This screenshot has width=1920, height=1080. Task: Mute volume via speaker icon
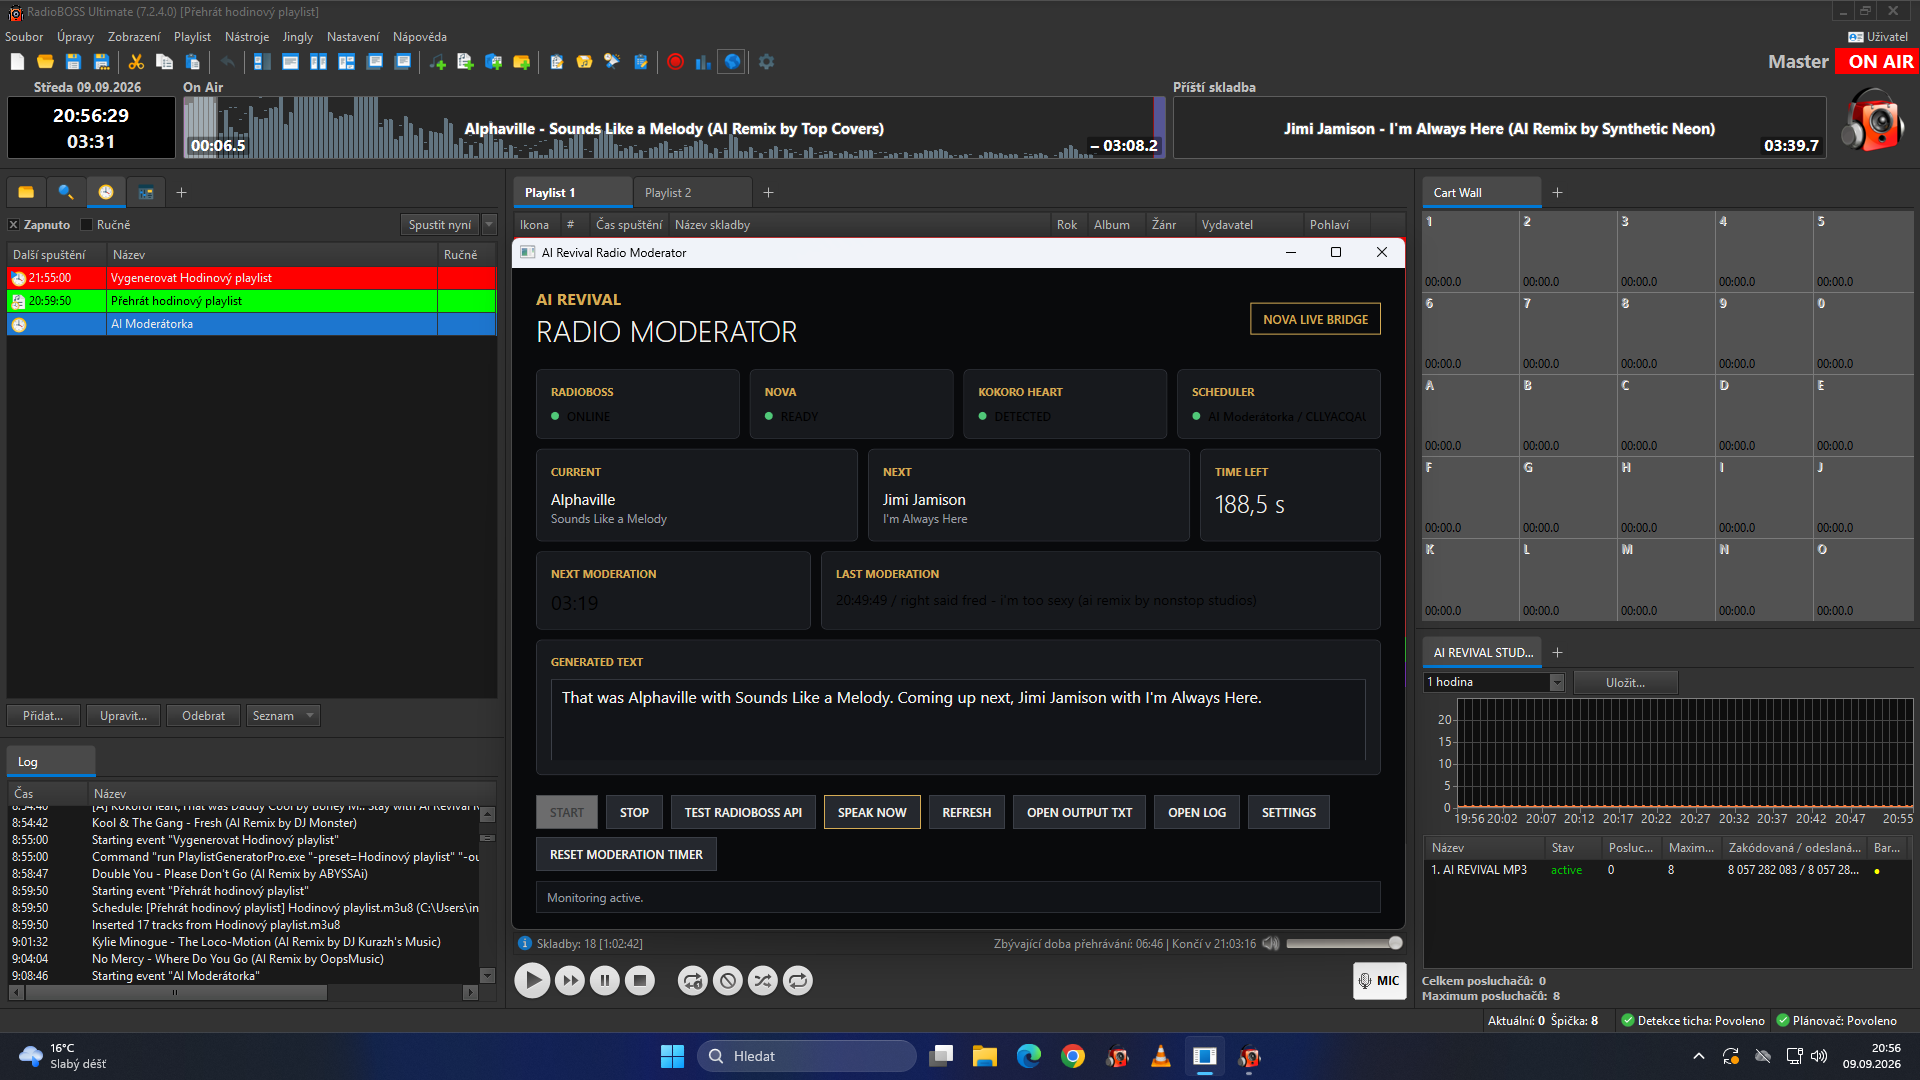coord(1271,944)
